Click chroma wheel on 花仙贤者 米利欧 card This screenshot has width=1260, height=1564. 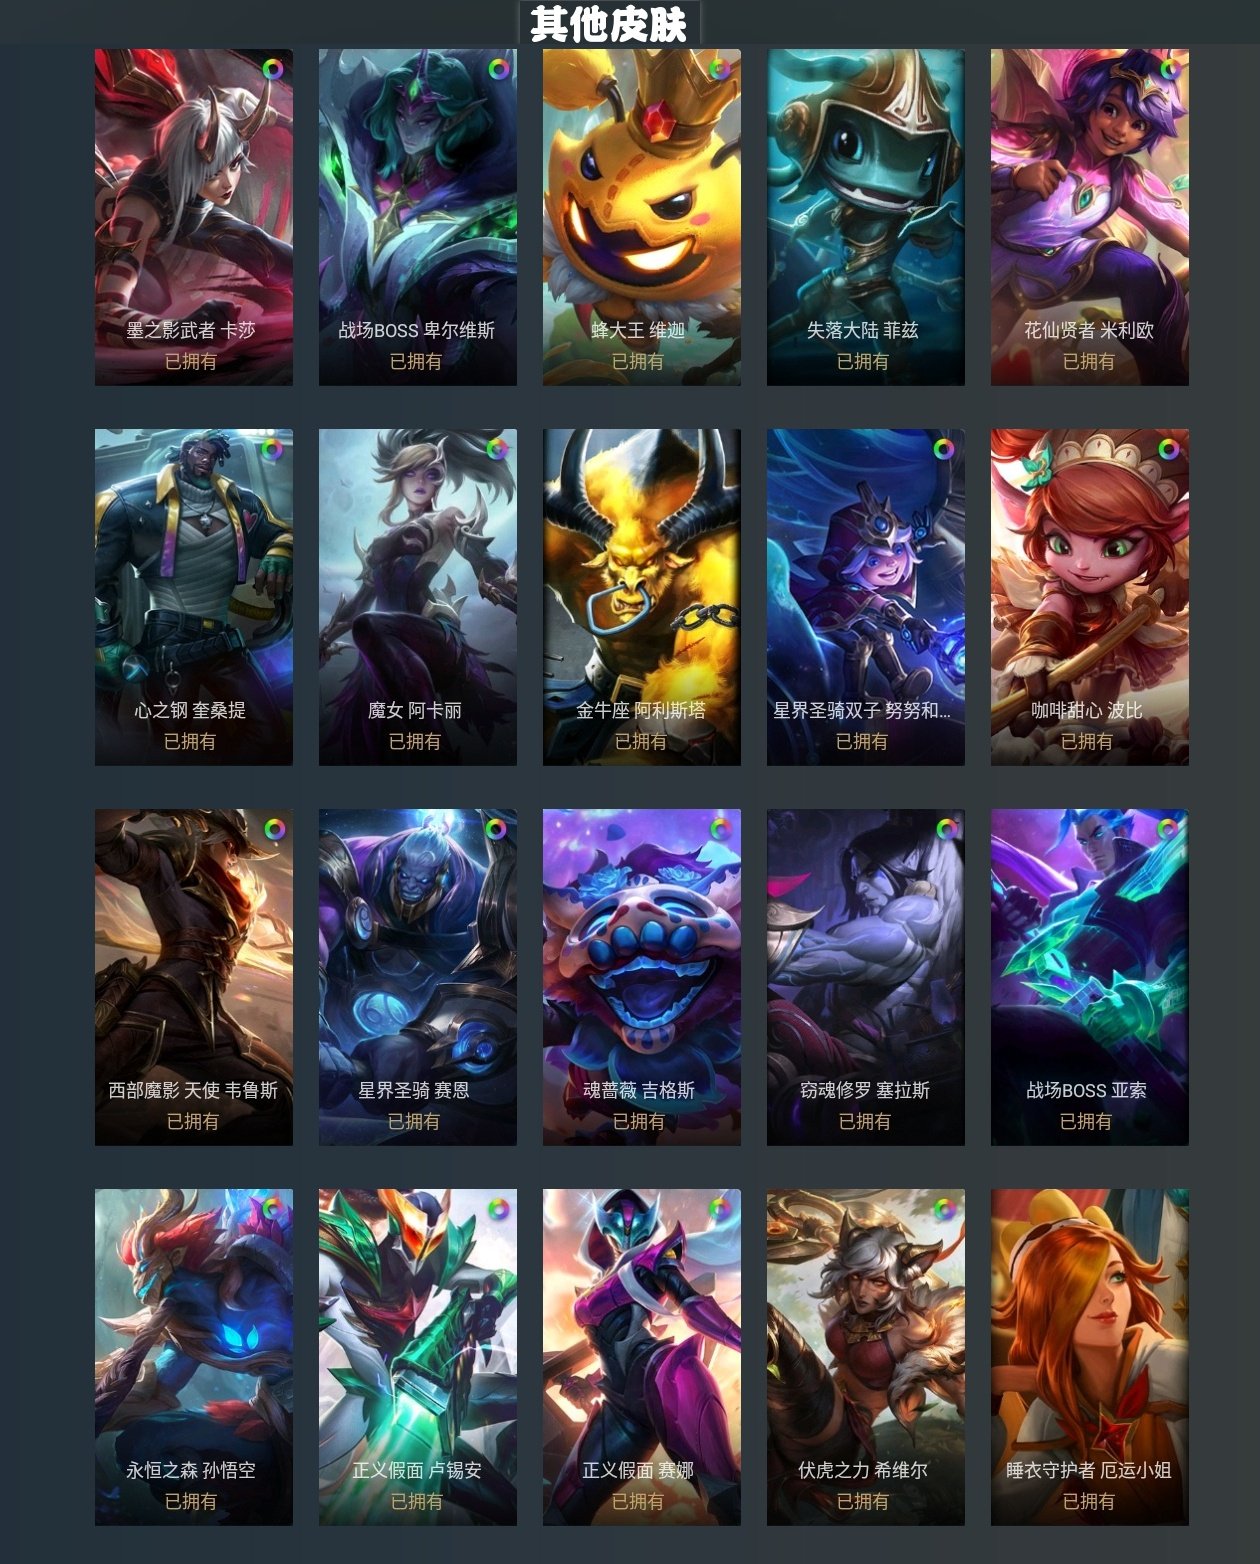(x=1169, y=69)
